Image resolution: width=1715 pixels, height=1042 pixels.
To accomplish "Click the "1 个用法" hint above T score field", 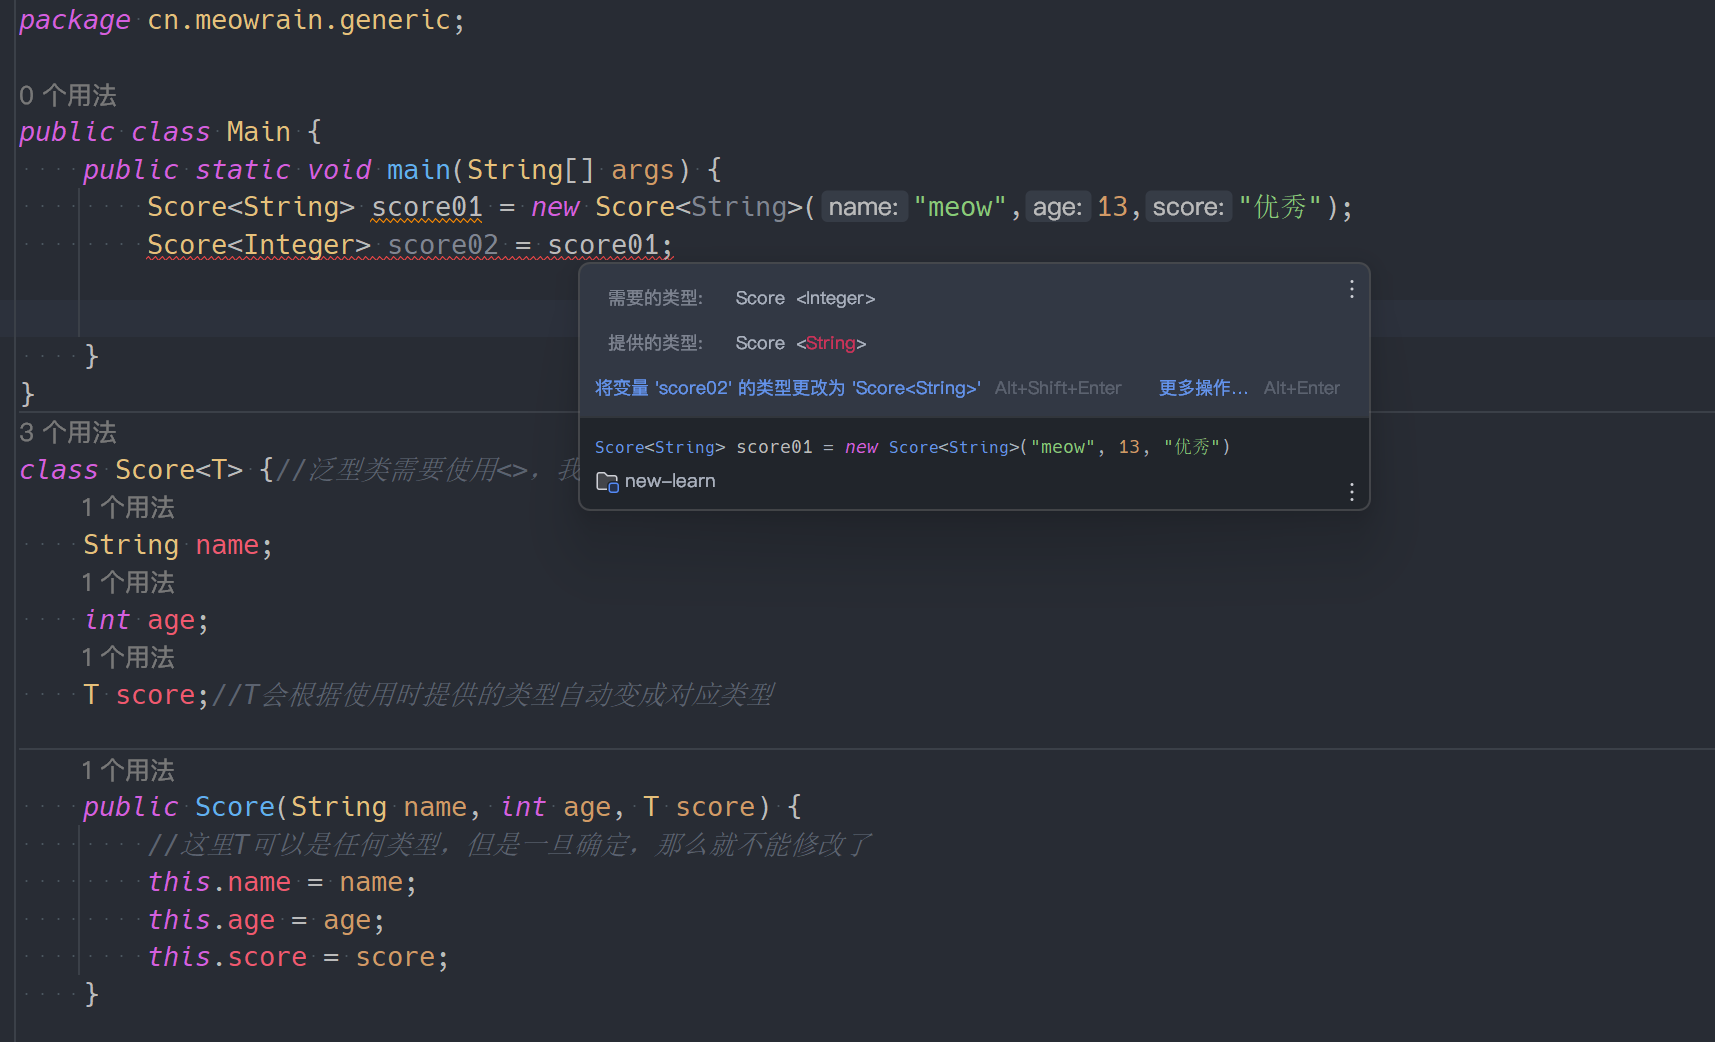I will (128, 658).
